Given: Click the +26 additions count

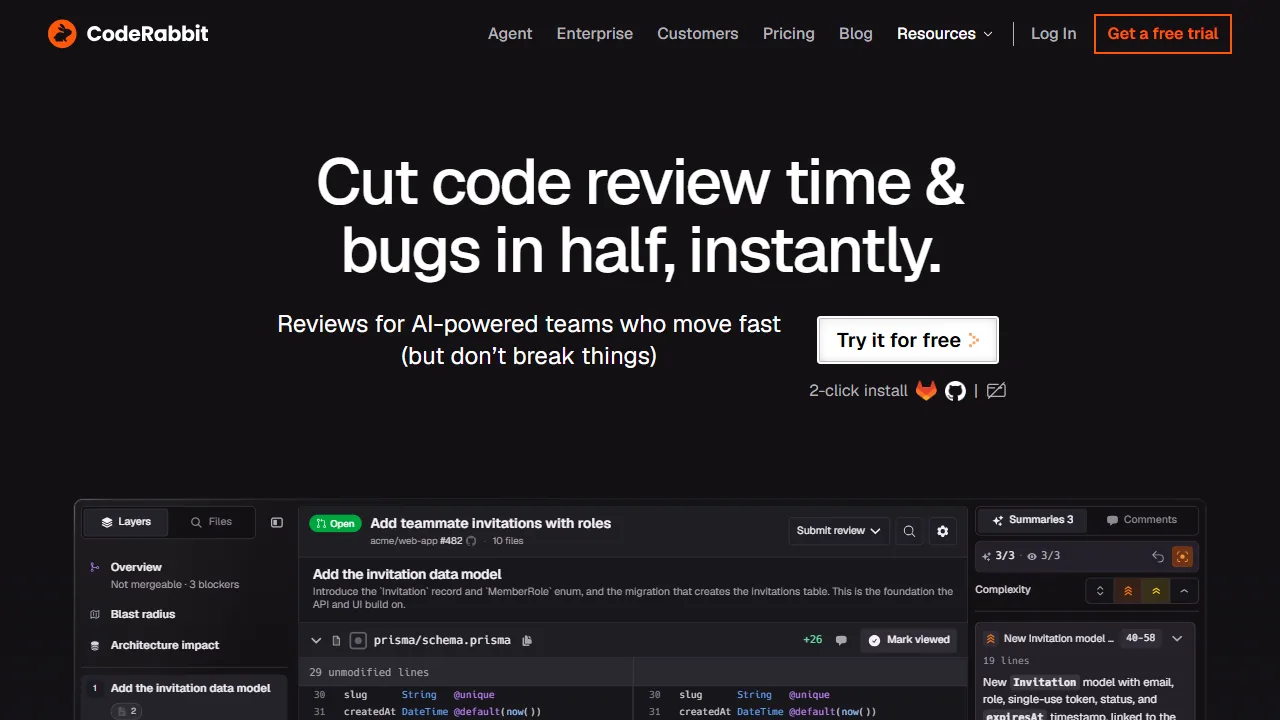Looking at the screenshot, I should (812, 640).
